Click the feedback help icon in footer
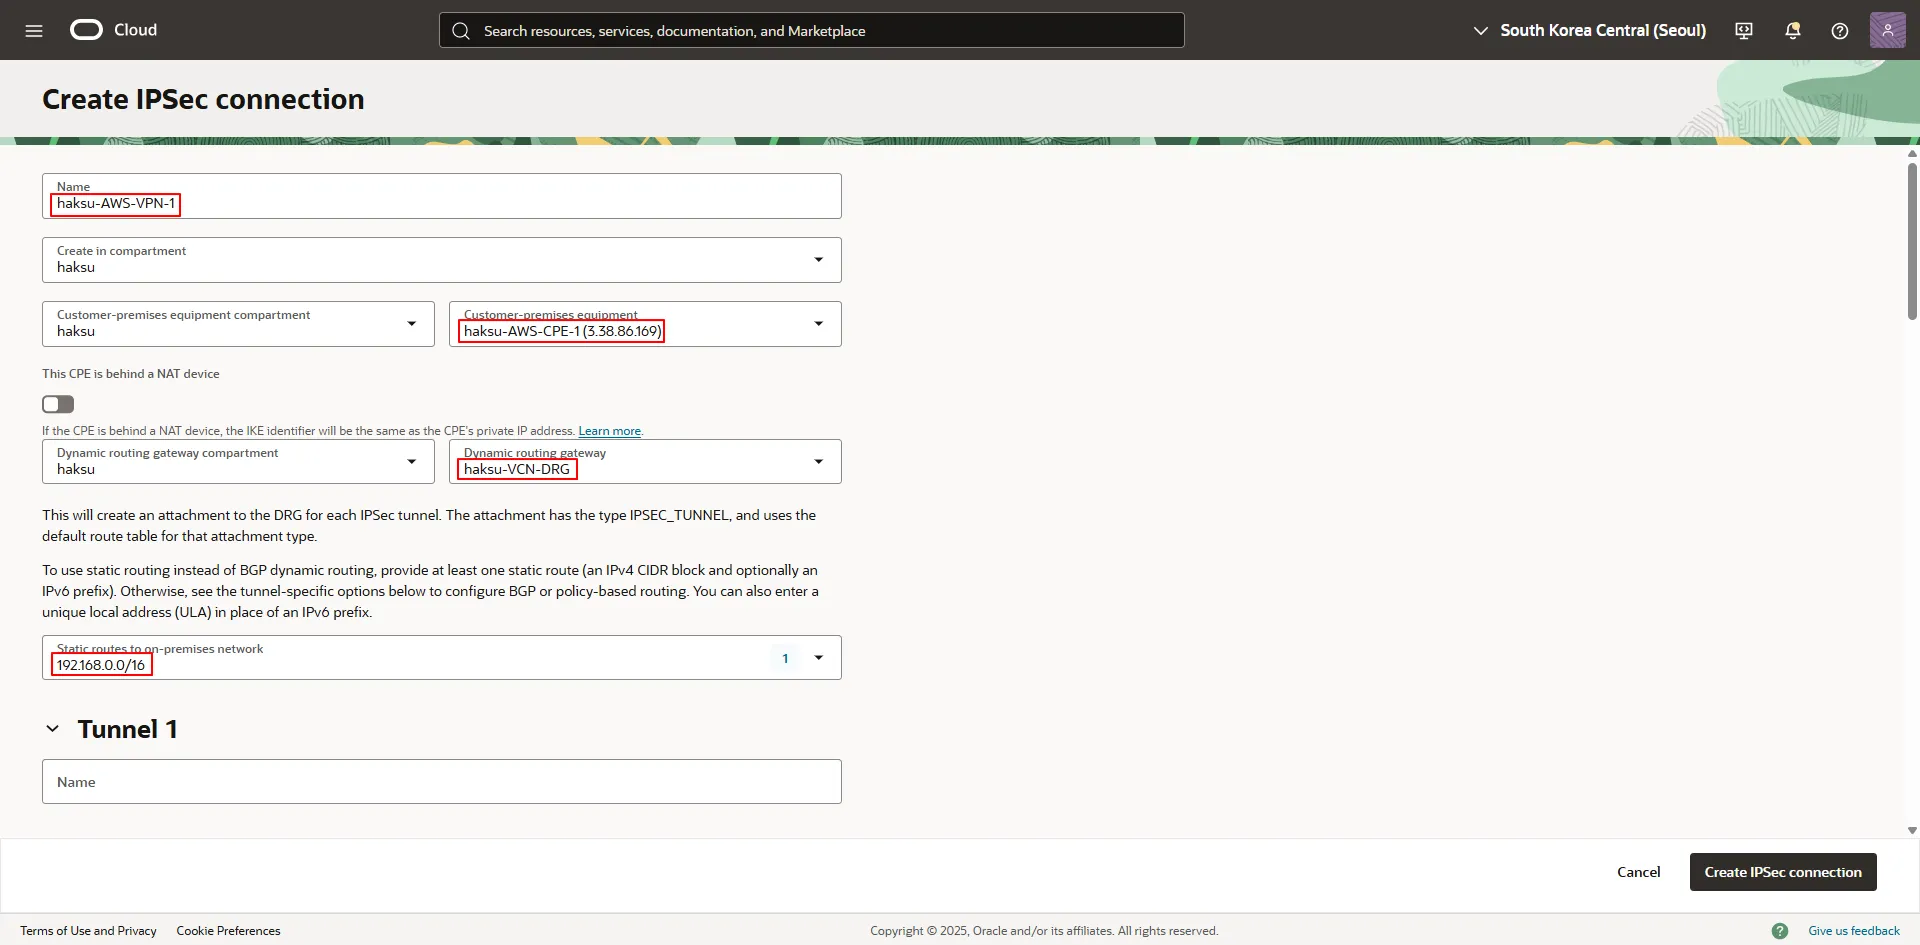Viewport: 1920px width, 945px height. click(x=1780, y=931)
